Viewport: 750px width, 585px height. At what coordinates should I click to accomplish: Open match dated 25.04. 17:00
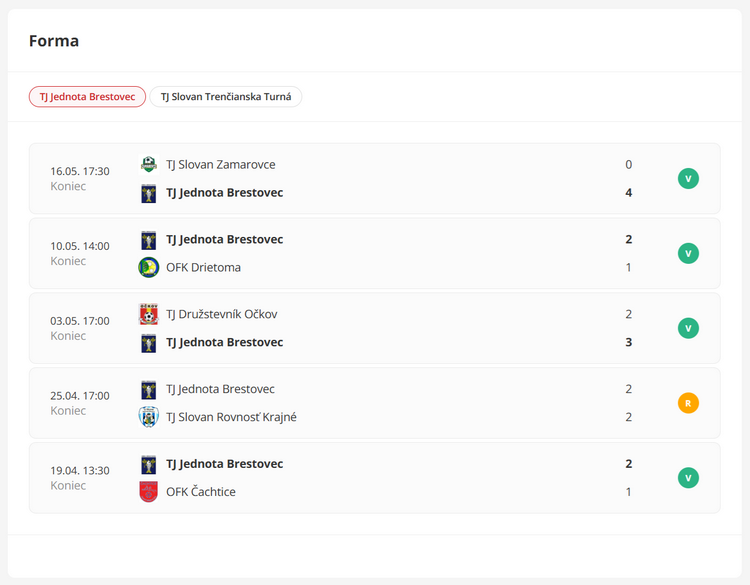tap(375, 403)
